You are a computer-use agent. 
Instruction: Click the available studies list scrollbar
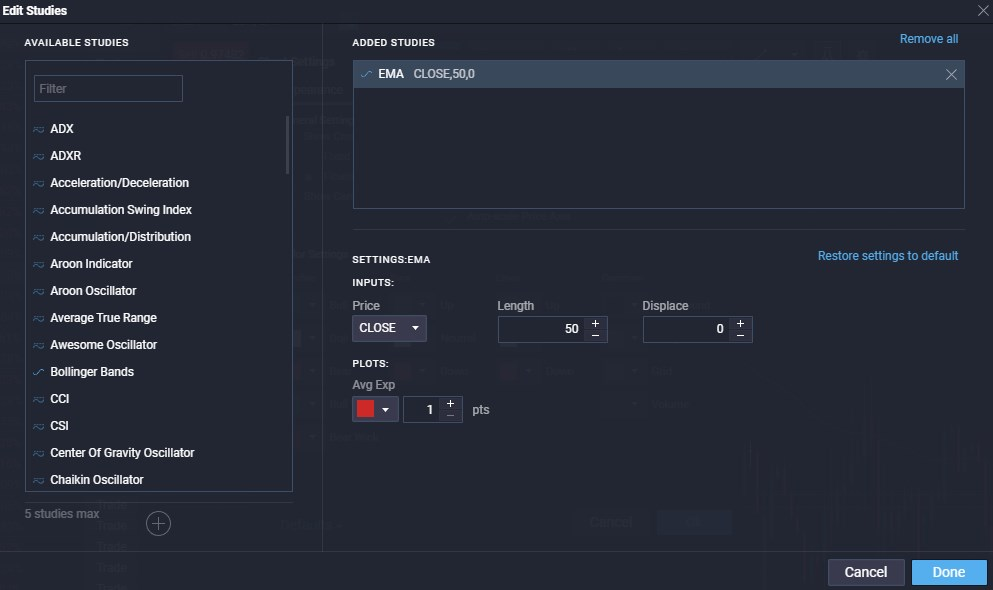click(x=288, y=145)
